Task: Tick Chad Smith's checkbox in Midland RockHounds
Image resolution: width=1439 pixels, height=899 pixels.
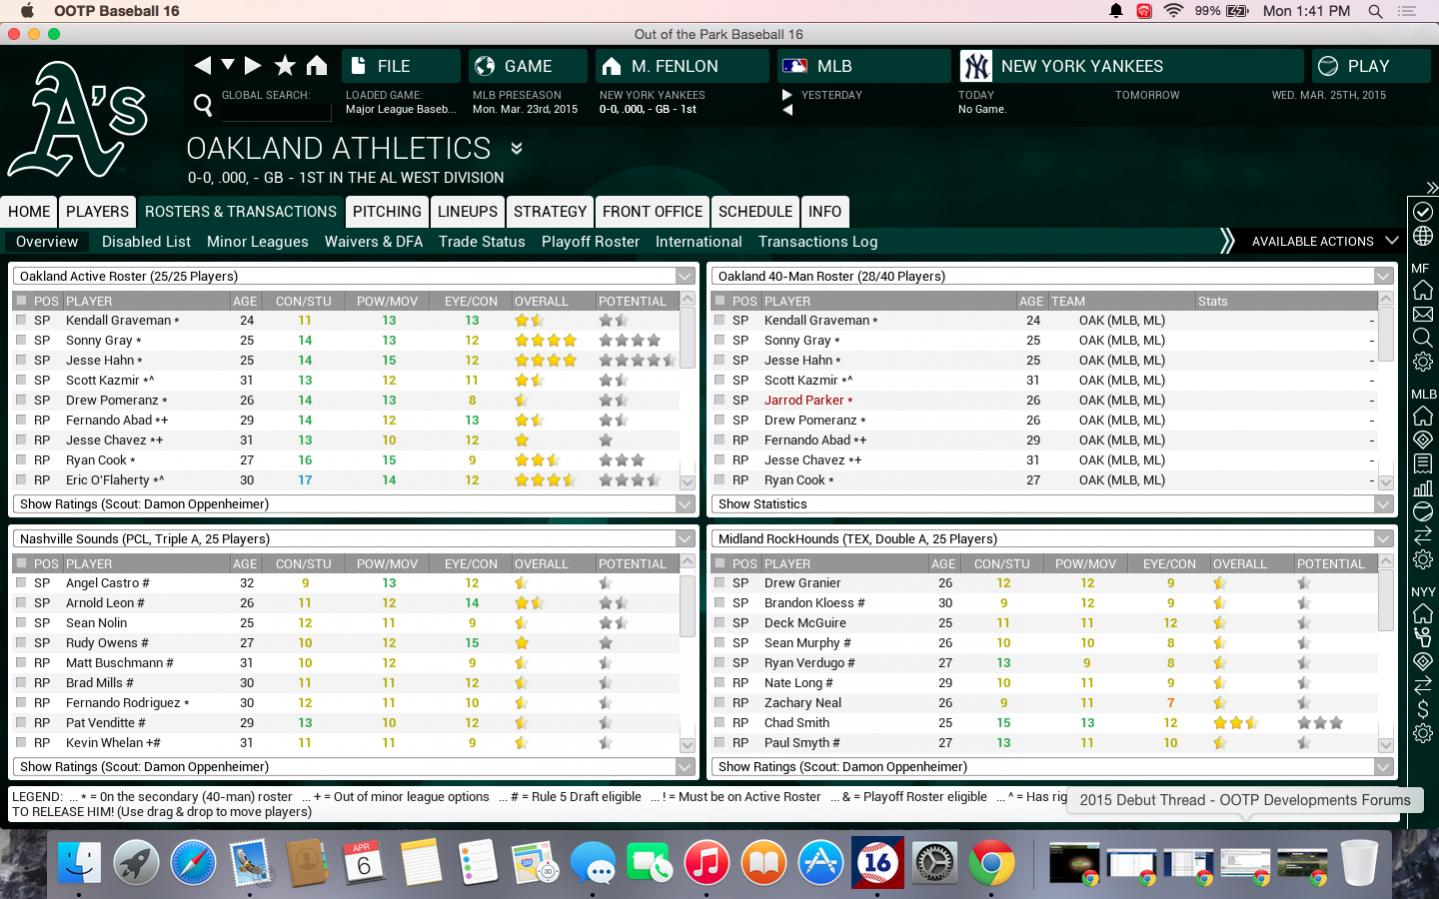Action: pos(720,723)
